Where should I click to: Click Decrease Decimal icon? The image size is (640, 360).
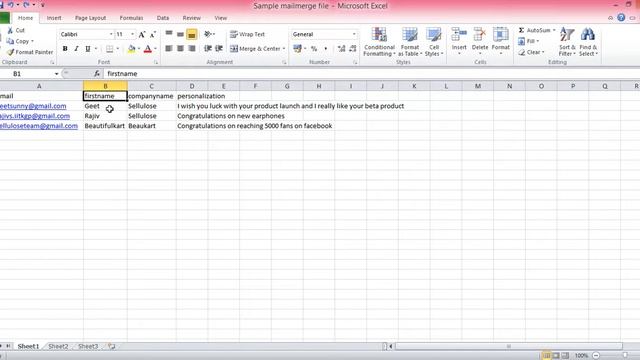click(353, 49)
